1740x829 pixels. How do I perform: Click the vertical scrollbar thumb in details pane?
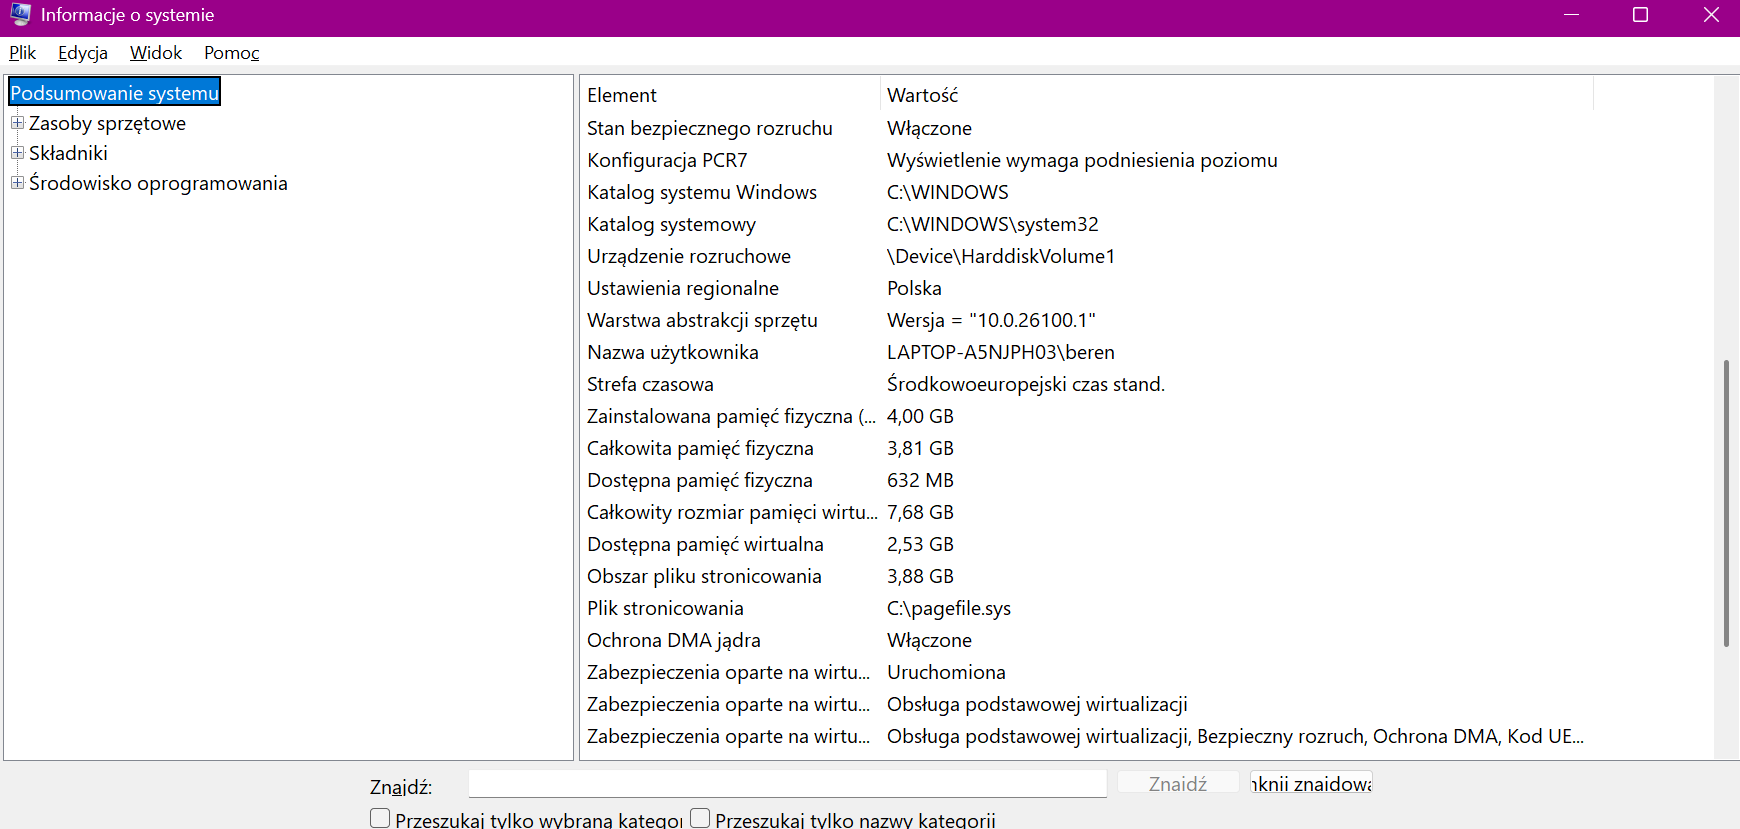(x=1726, y=503)
